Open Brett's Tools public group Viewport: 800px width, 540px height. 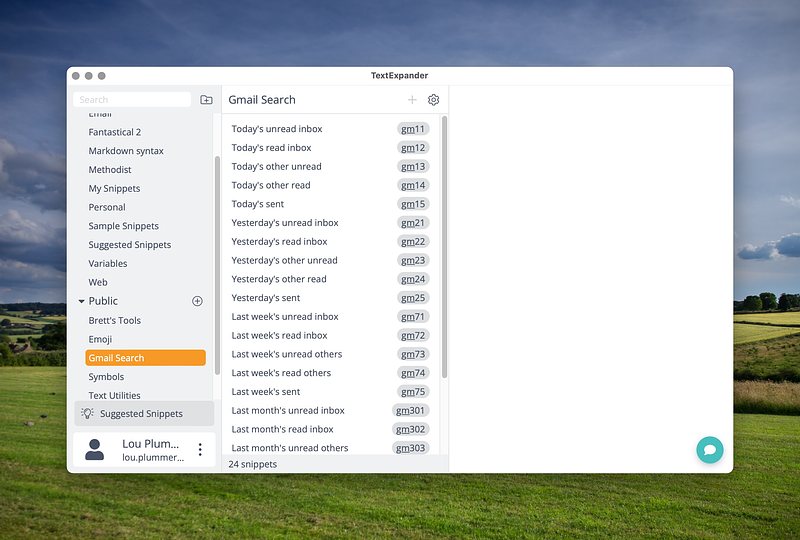[x=114, y=321]
